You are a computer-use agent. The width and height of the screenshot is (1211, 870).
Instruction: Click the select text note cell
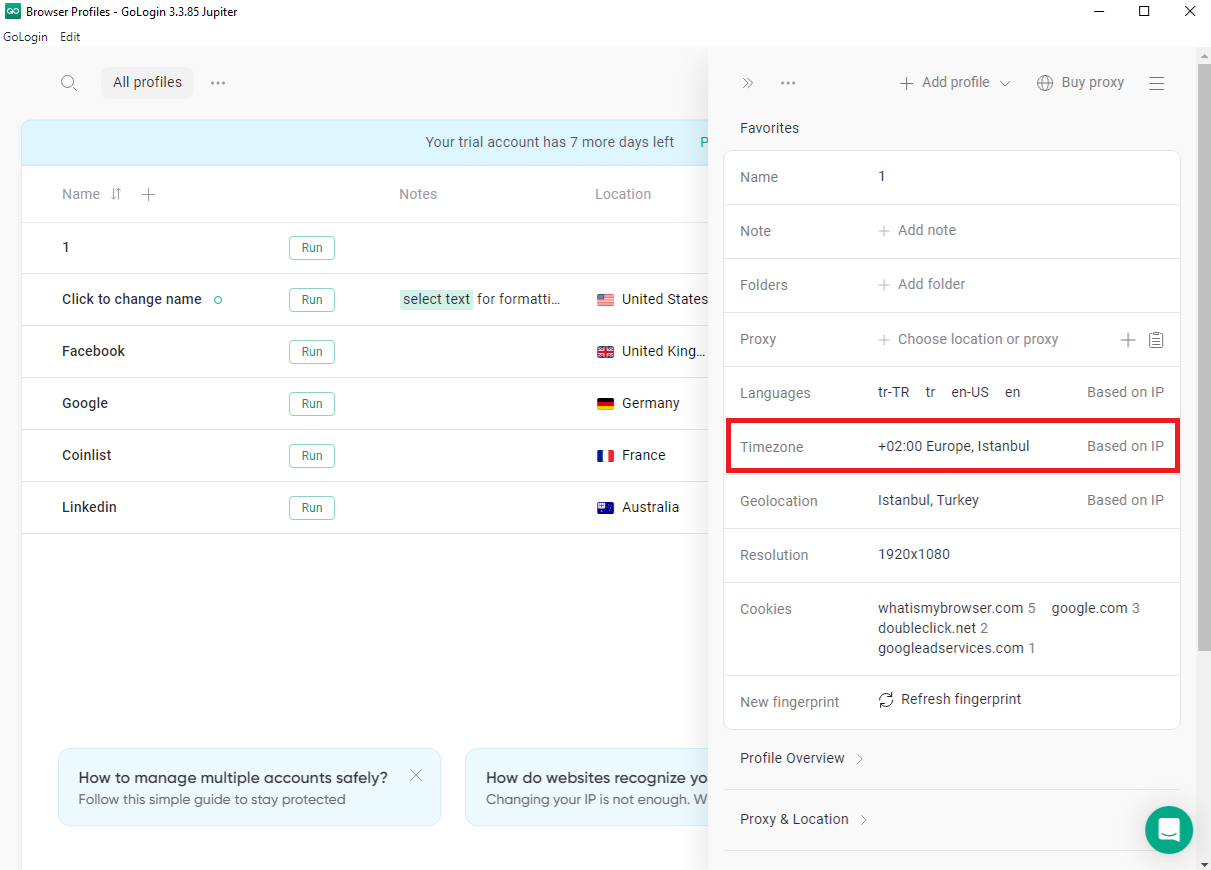[480, 299]
